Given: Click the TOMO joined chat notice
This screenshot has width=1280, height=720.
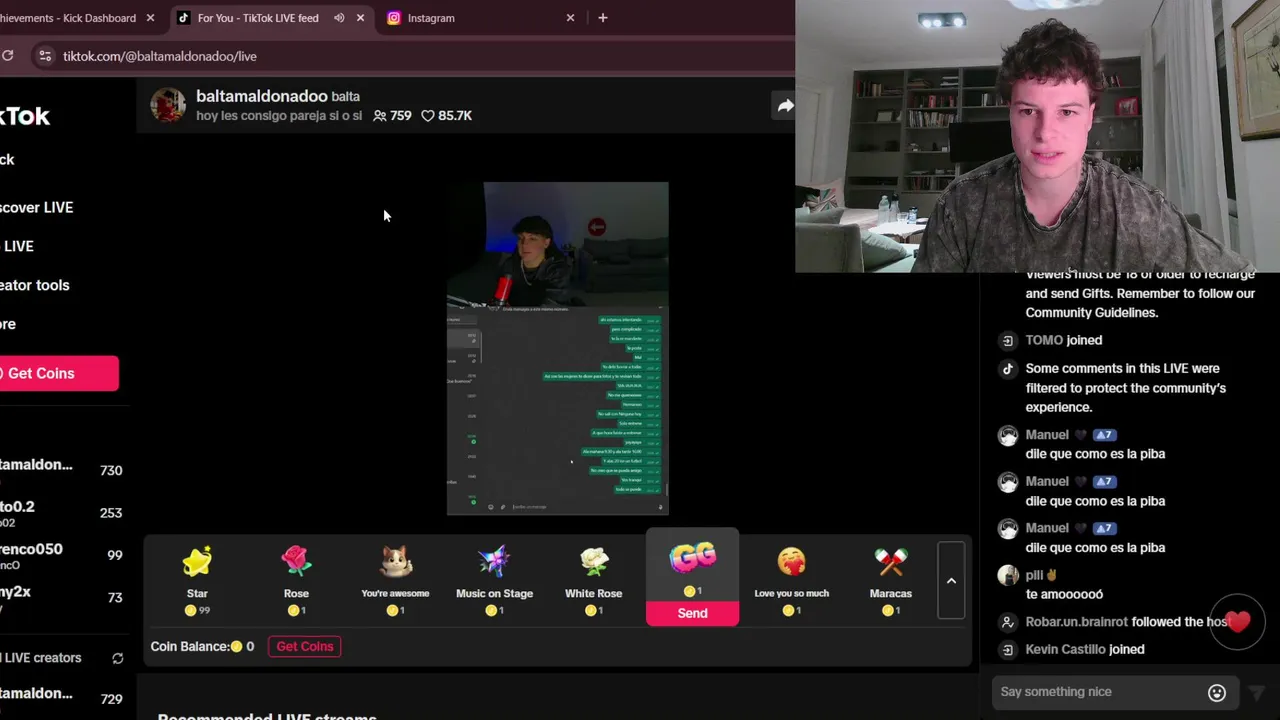Looking at the screenshot, I should [x=1063, y=340].
